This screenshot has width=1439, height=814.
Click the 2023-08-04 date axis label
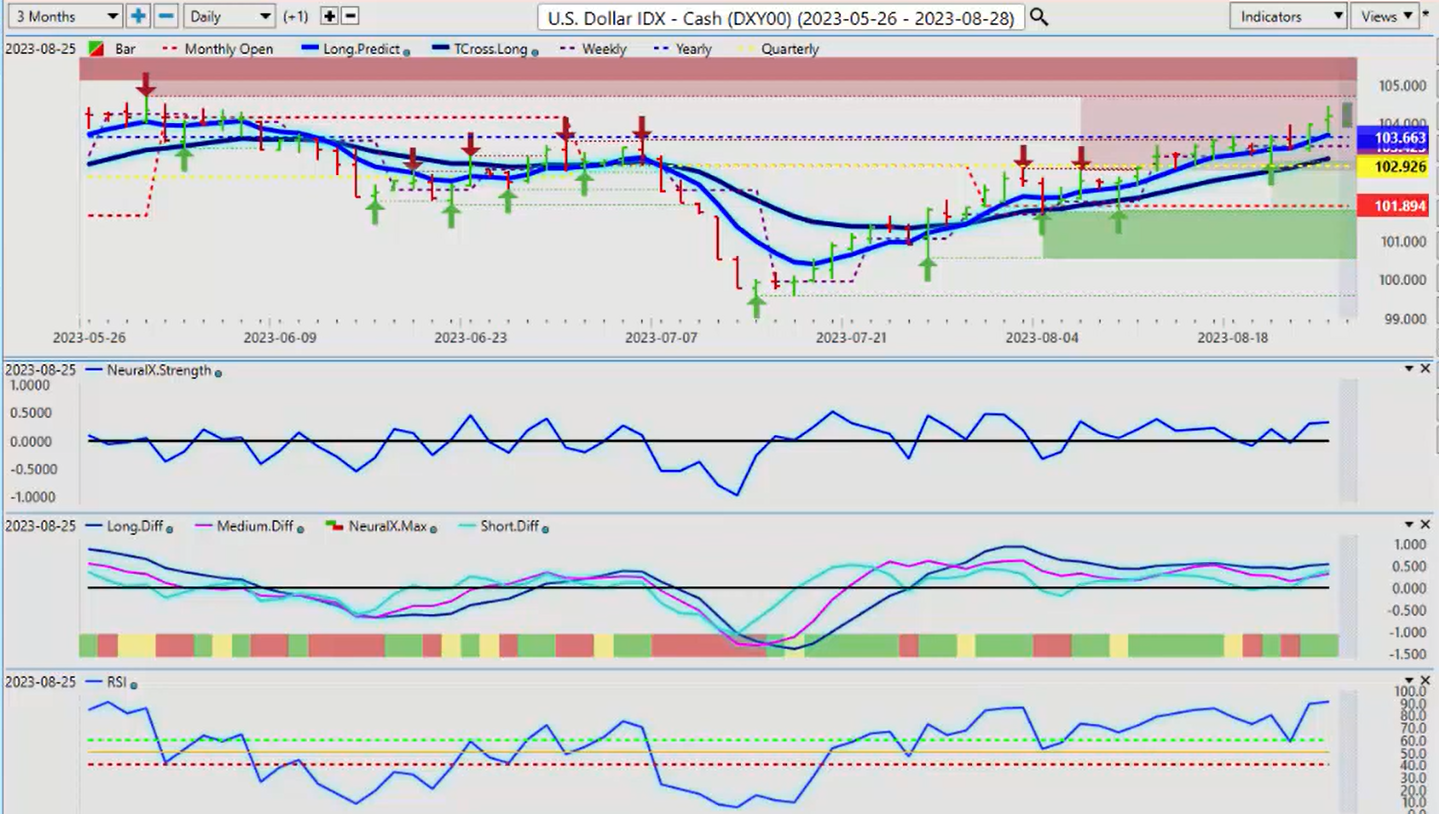1043,338
